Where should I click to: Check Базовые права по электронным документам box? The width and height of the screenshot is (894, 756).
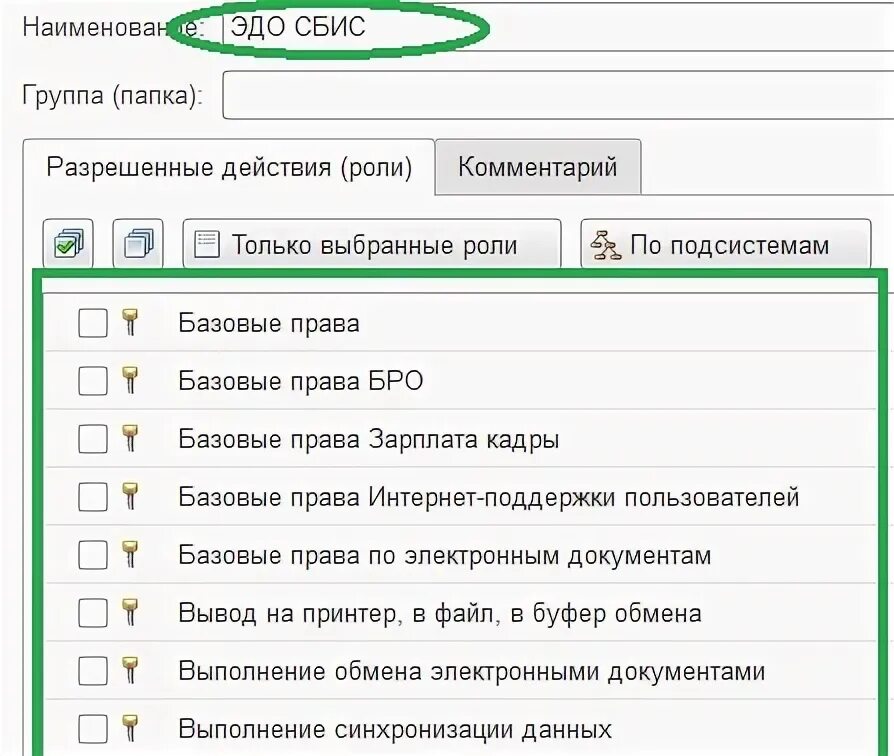[x=93, y=555]
